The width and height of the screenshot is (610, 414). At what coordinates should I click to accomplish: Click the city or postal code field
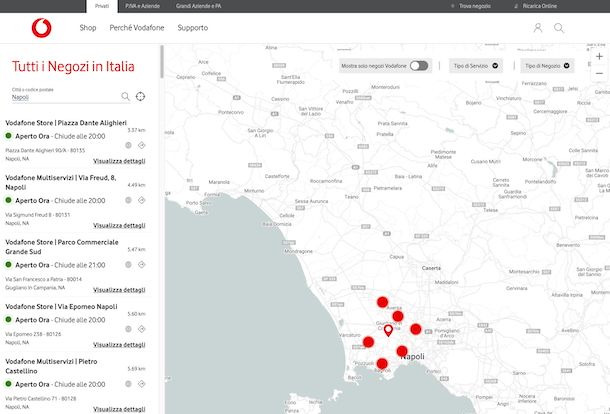click(x=62, y=98)
